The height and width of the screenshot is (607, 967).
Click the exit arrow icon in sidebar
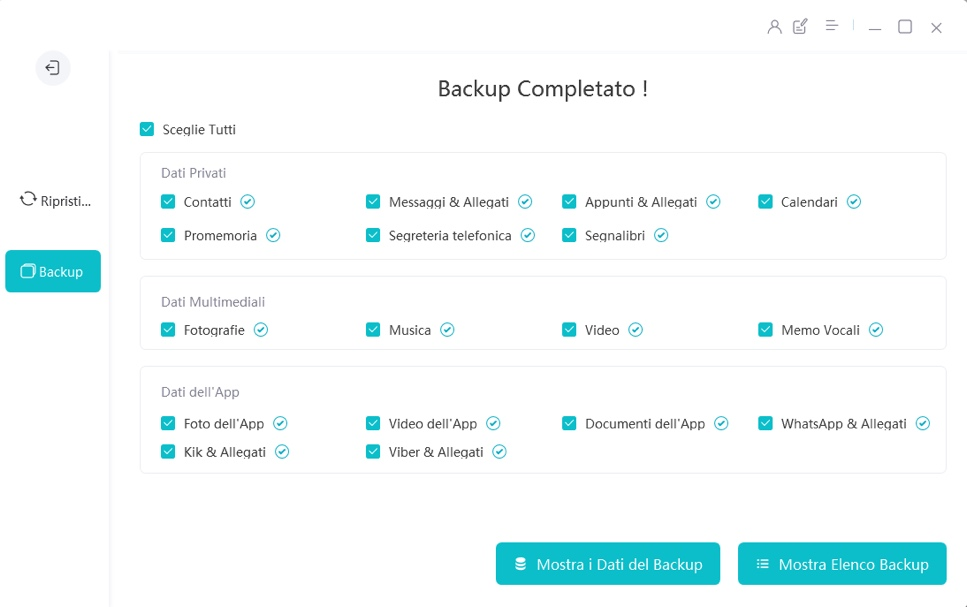[x=53, y=68]
